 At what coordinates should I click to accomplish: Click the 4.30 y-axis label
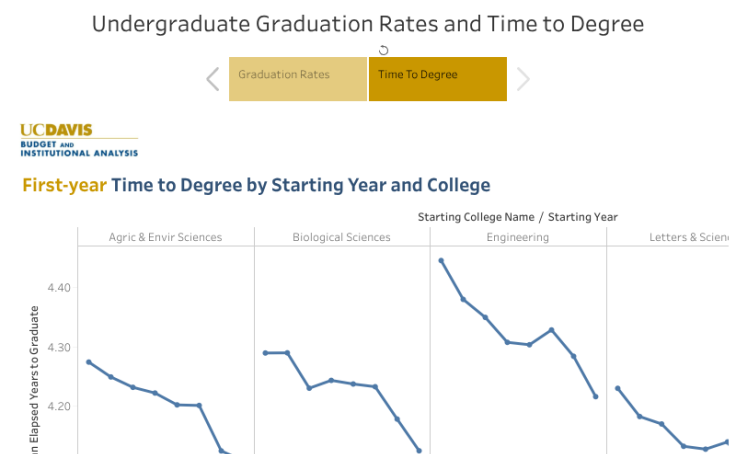point(59,348)
